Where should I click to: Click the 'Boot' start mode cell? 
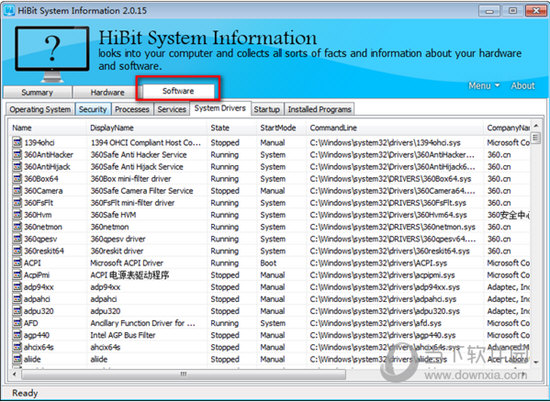268,263
